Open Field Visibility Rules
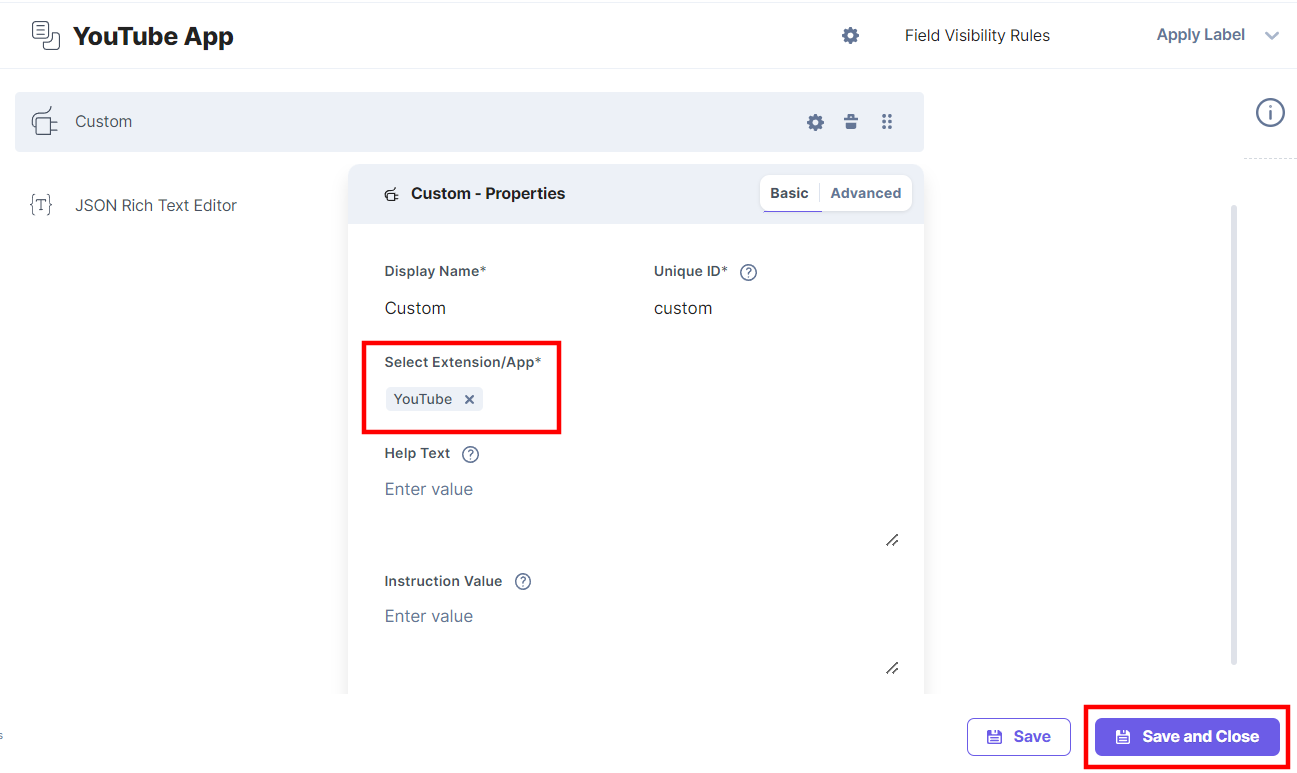 point(977,36)
